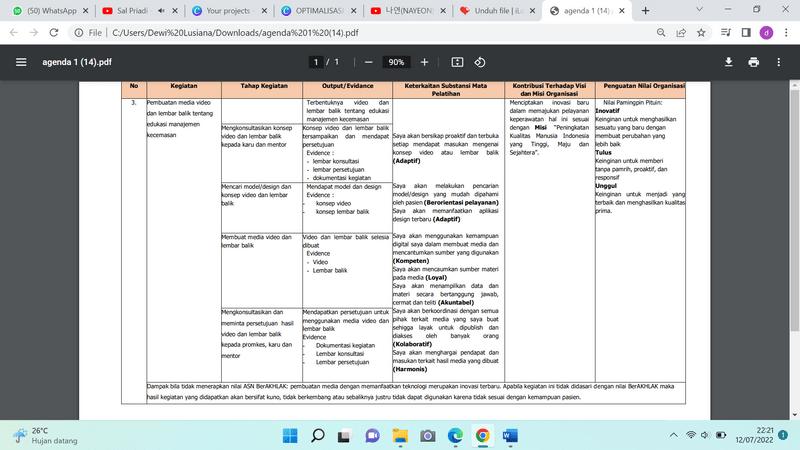
Task: Open Google Chrome from the taskbar
Action: click(x=483, y=436)
